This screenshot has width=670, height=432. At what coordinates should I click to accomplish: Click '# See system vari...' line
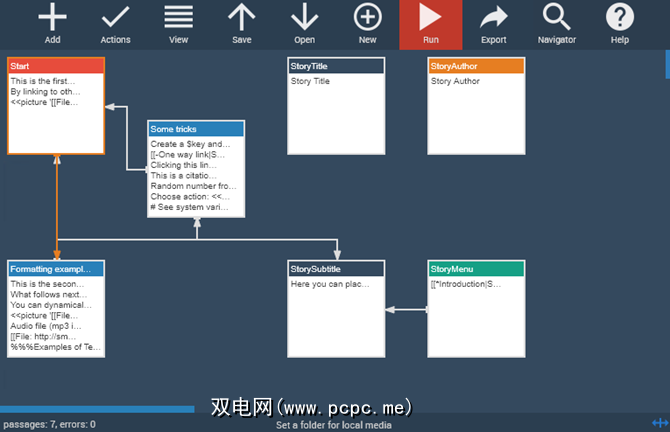189,207
